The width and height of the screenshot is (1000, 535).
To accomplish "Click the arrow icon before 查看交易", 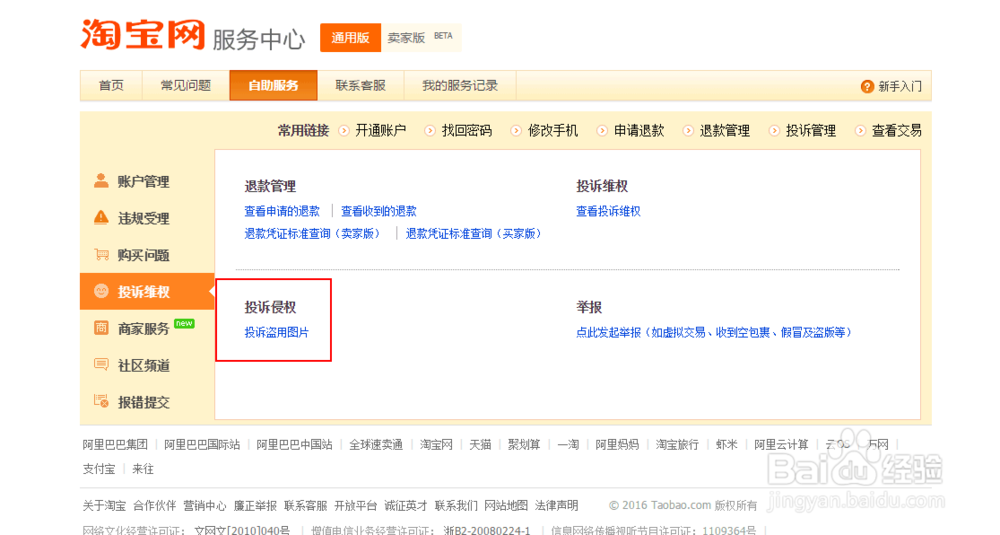I will pos(860,131).
